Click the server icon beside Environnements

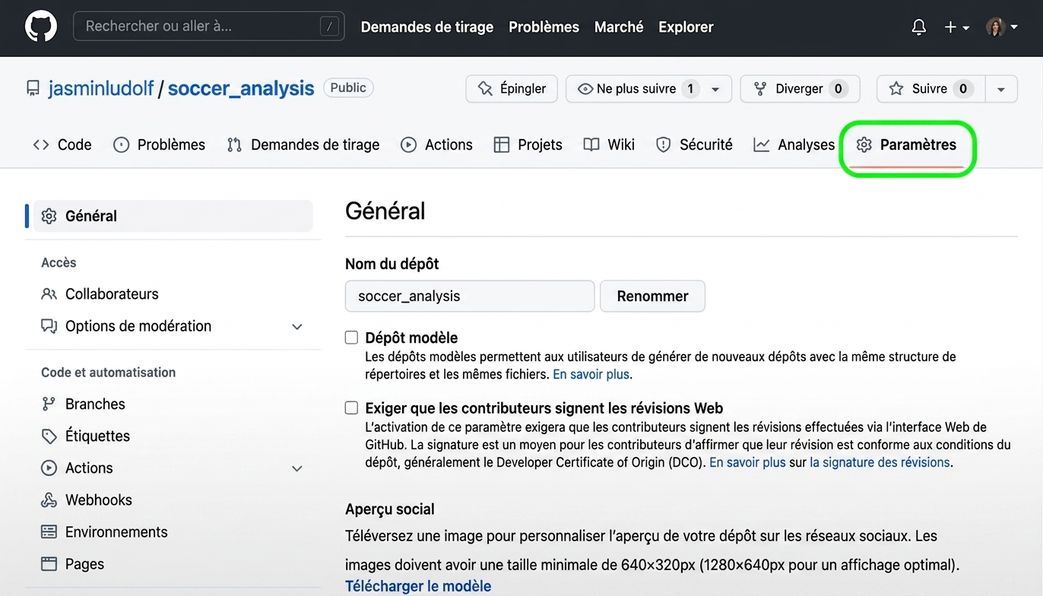pos(49,531)
